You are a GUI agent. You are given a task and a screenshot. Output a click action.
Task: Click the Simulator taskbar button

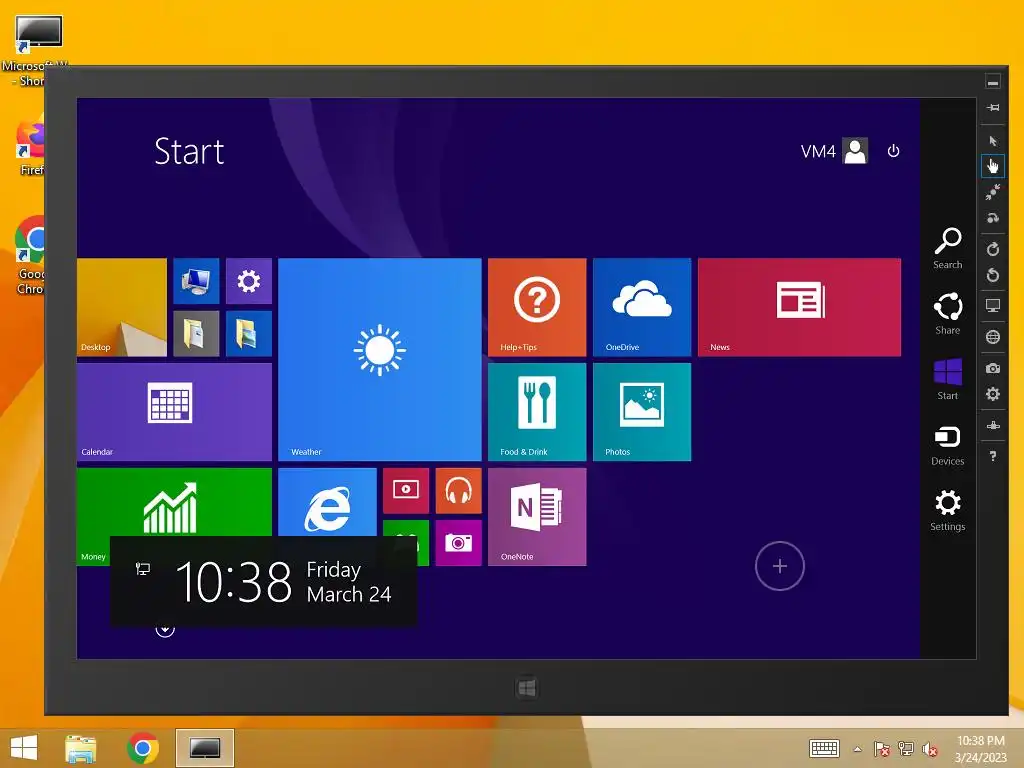tap(205, 748)
